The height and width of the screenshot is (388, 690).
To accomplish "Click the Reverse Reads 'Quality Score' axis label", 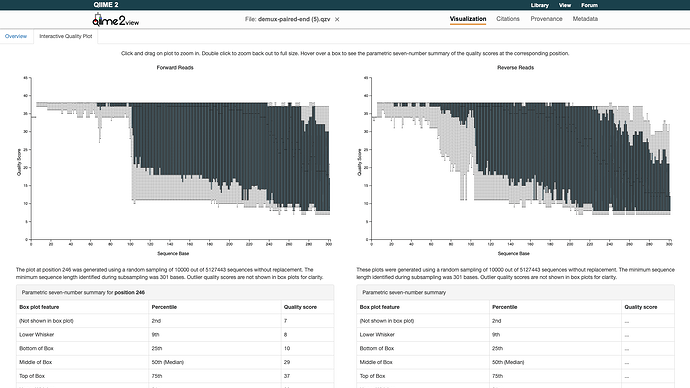I will point(360,162).
